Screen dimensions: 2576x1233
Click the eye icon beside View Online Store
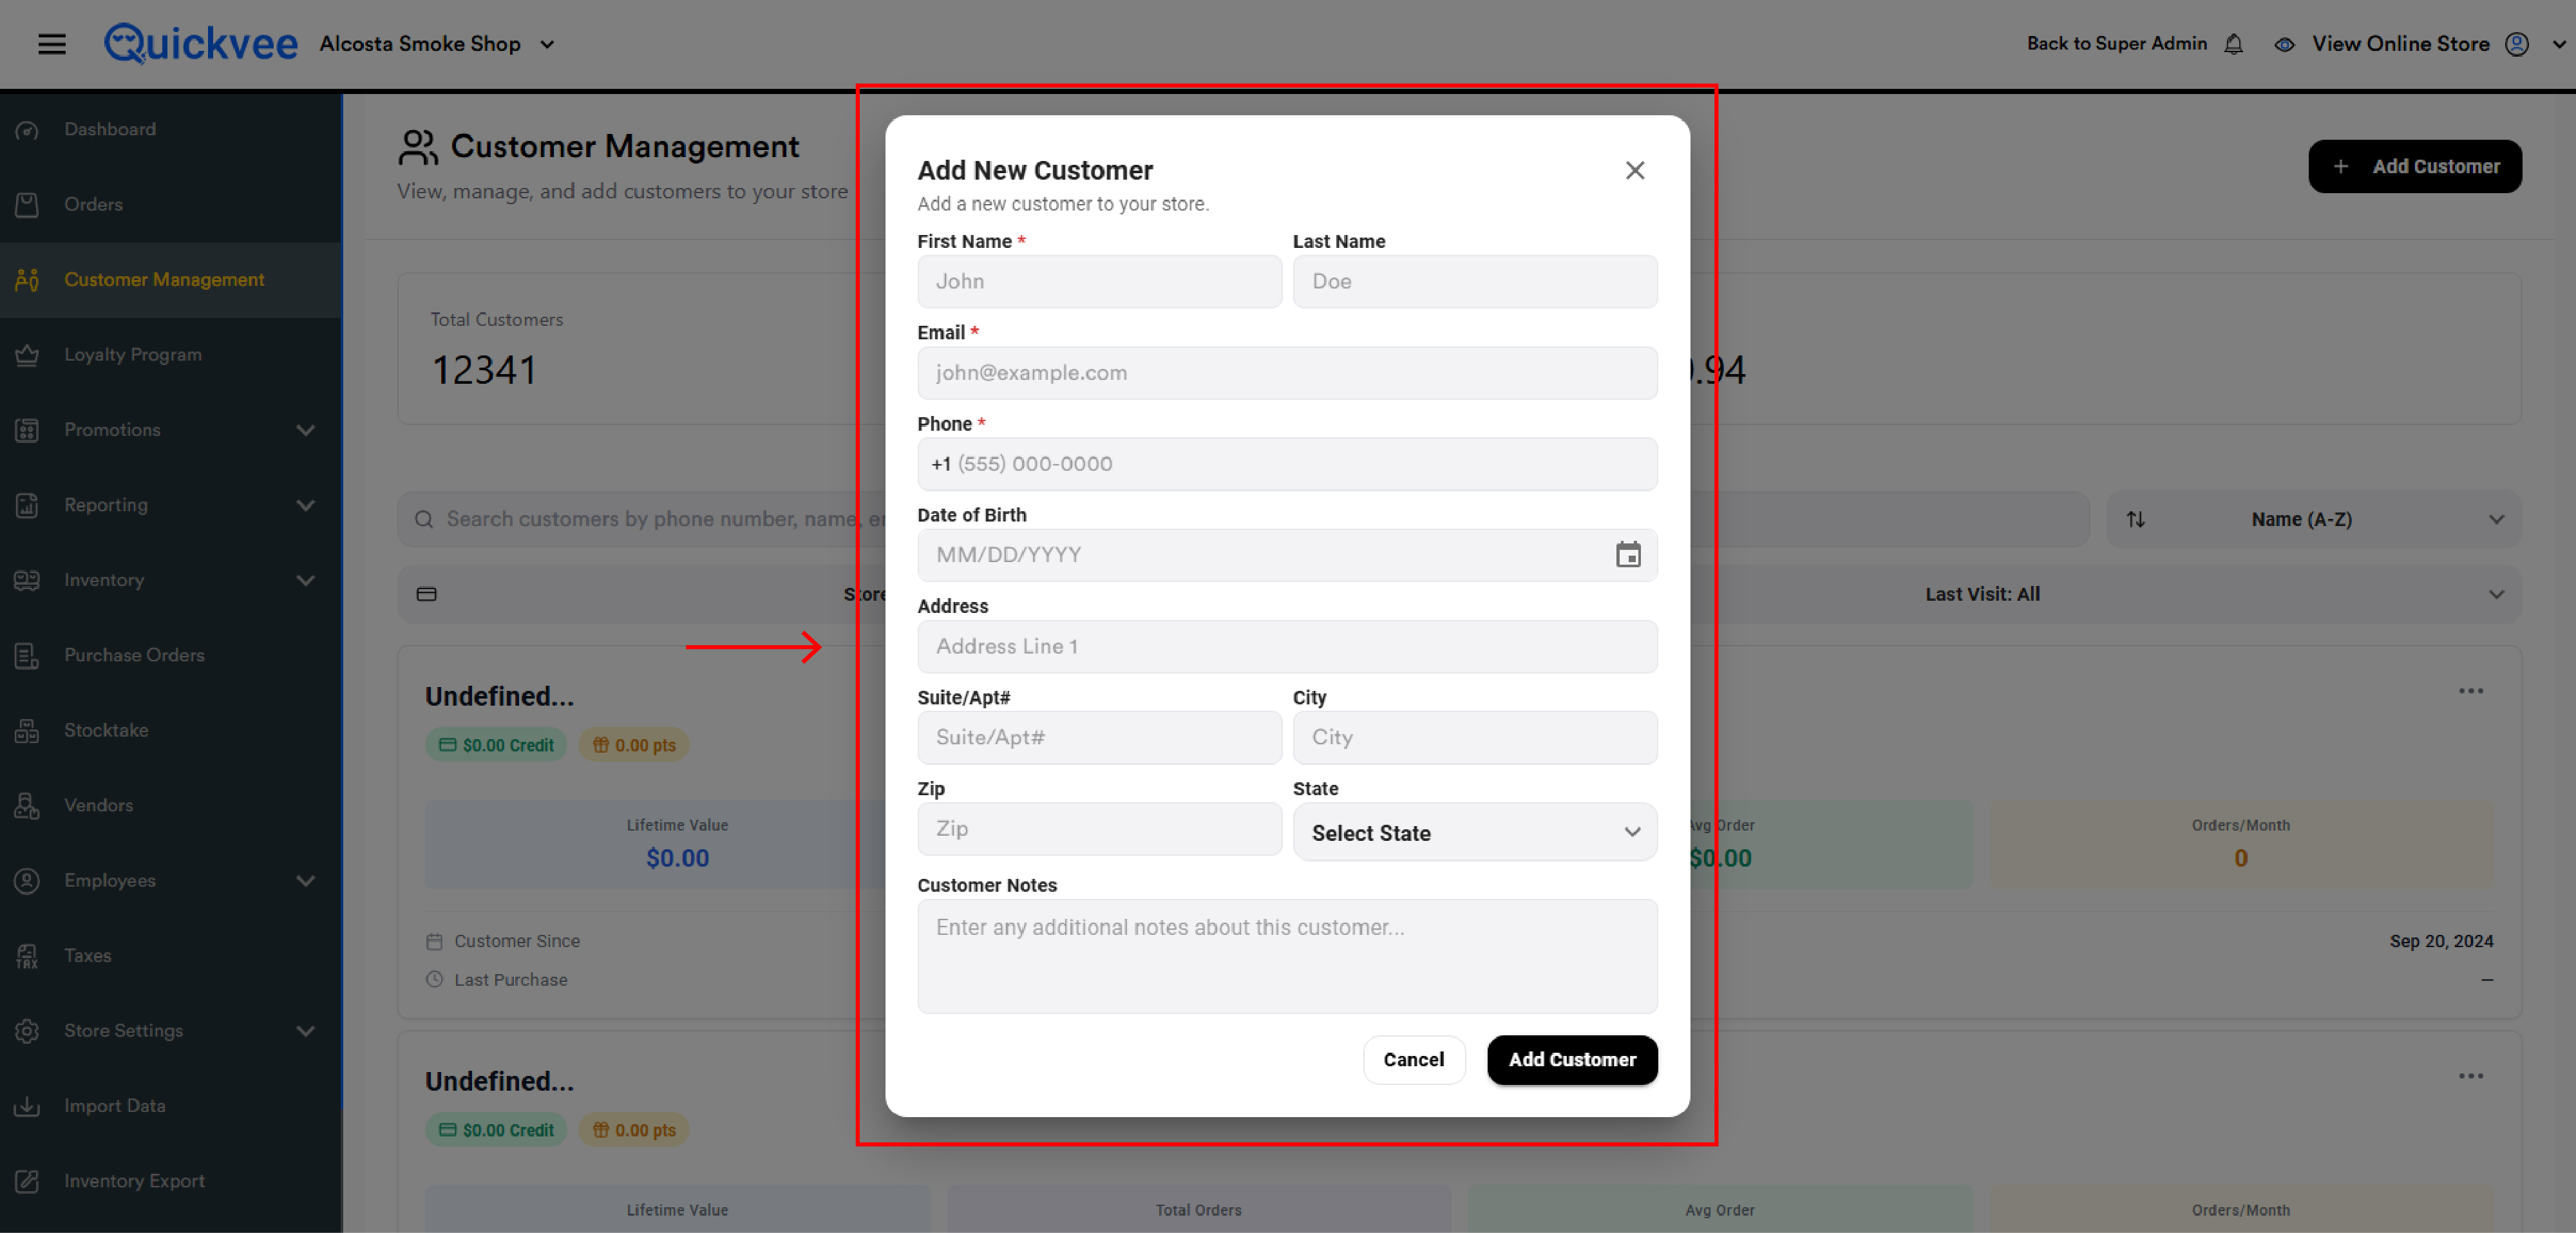(2284, 44)
